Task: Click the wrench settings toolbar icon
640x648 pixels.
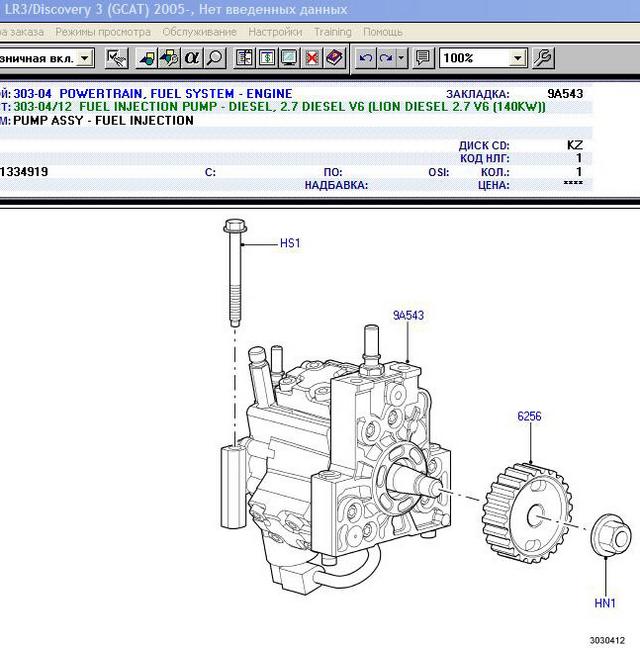Action: (x=543, y=58)
